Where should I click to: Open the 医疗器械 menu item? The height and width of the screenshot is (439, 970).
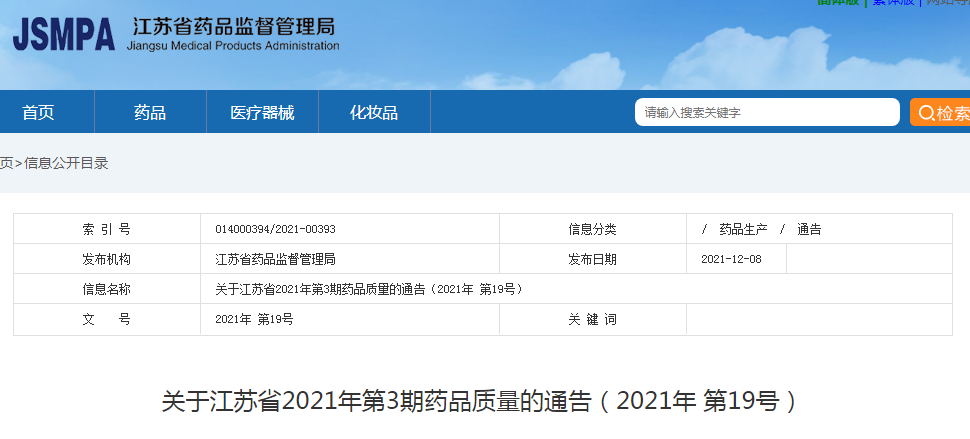262,113
